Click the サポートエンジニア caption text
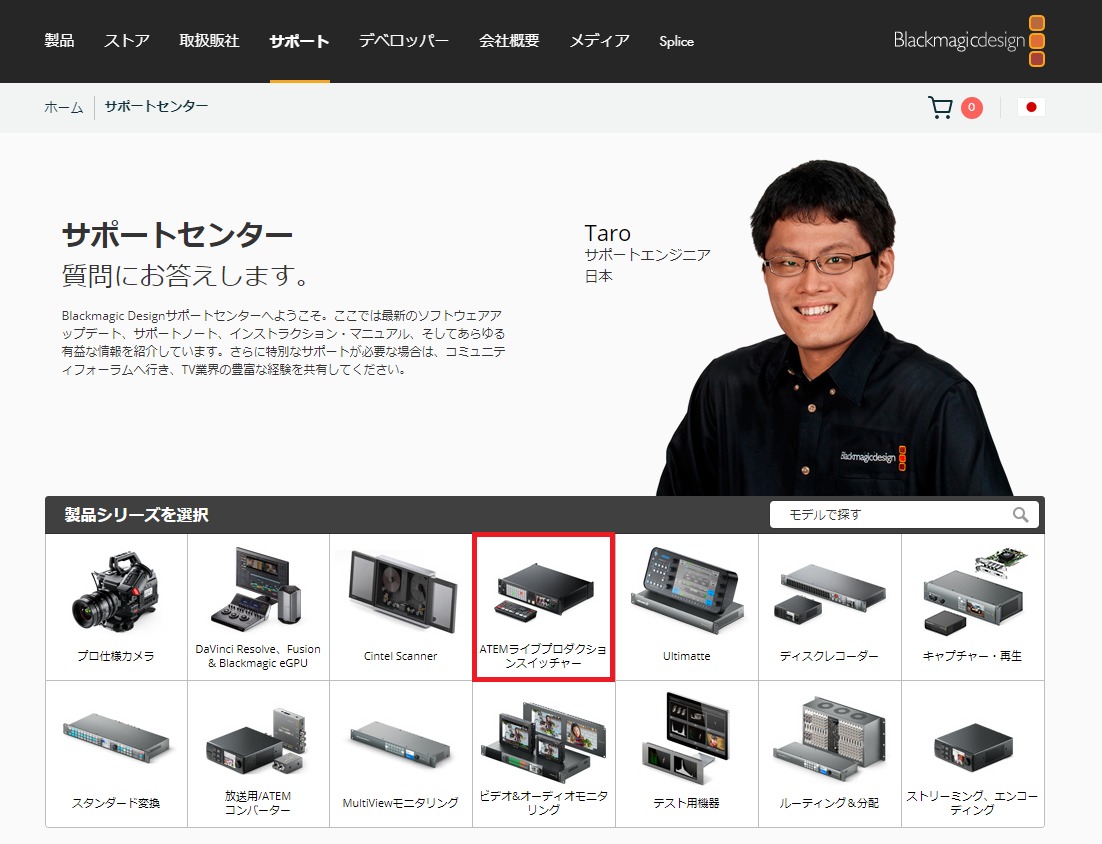The image size is (1102, 844). (x=647, y=254)
